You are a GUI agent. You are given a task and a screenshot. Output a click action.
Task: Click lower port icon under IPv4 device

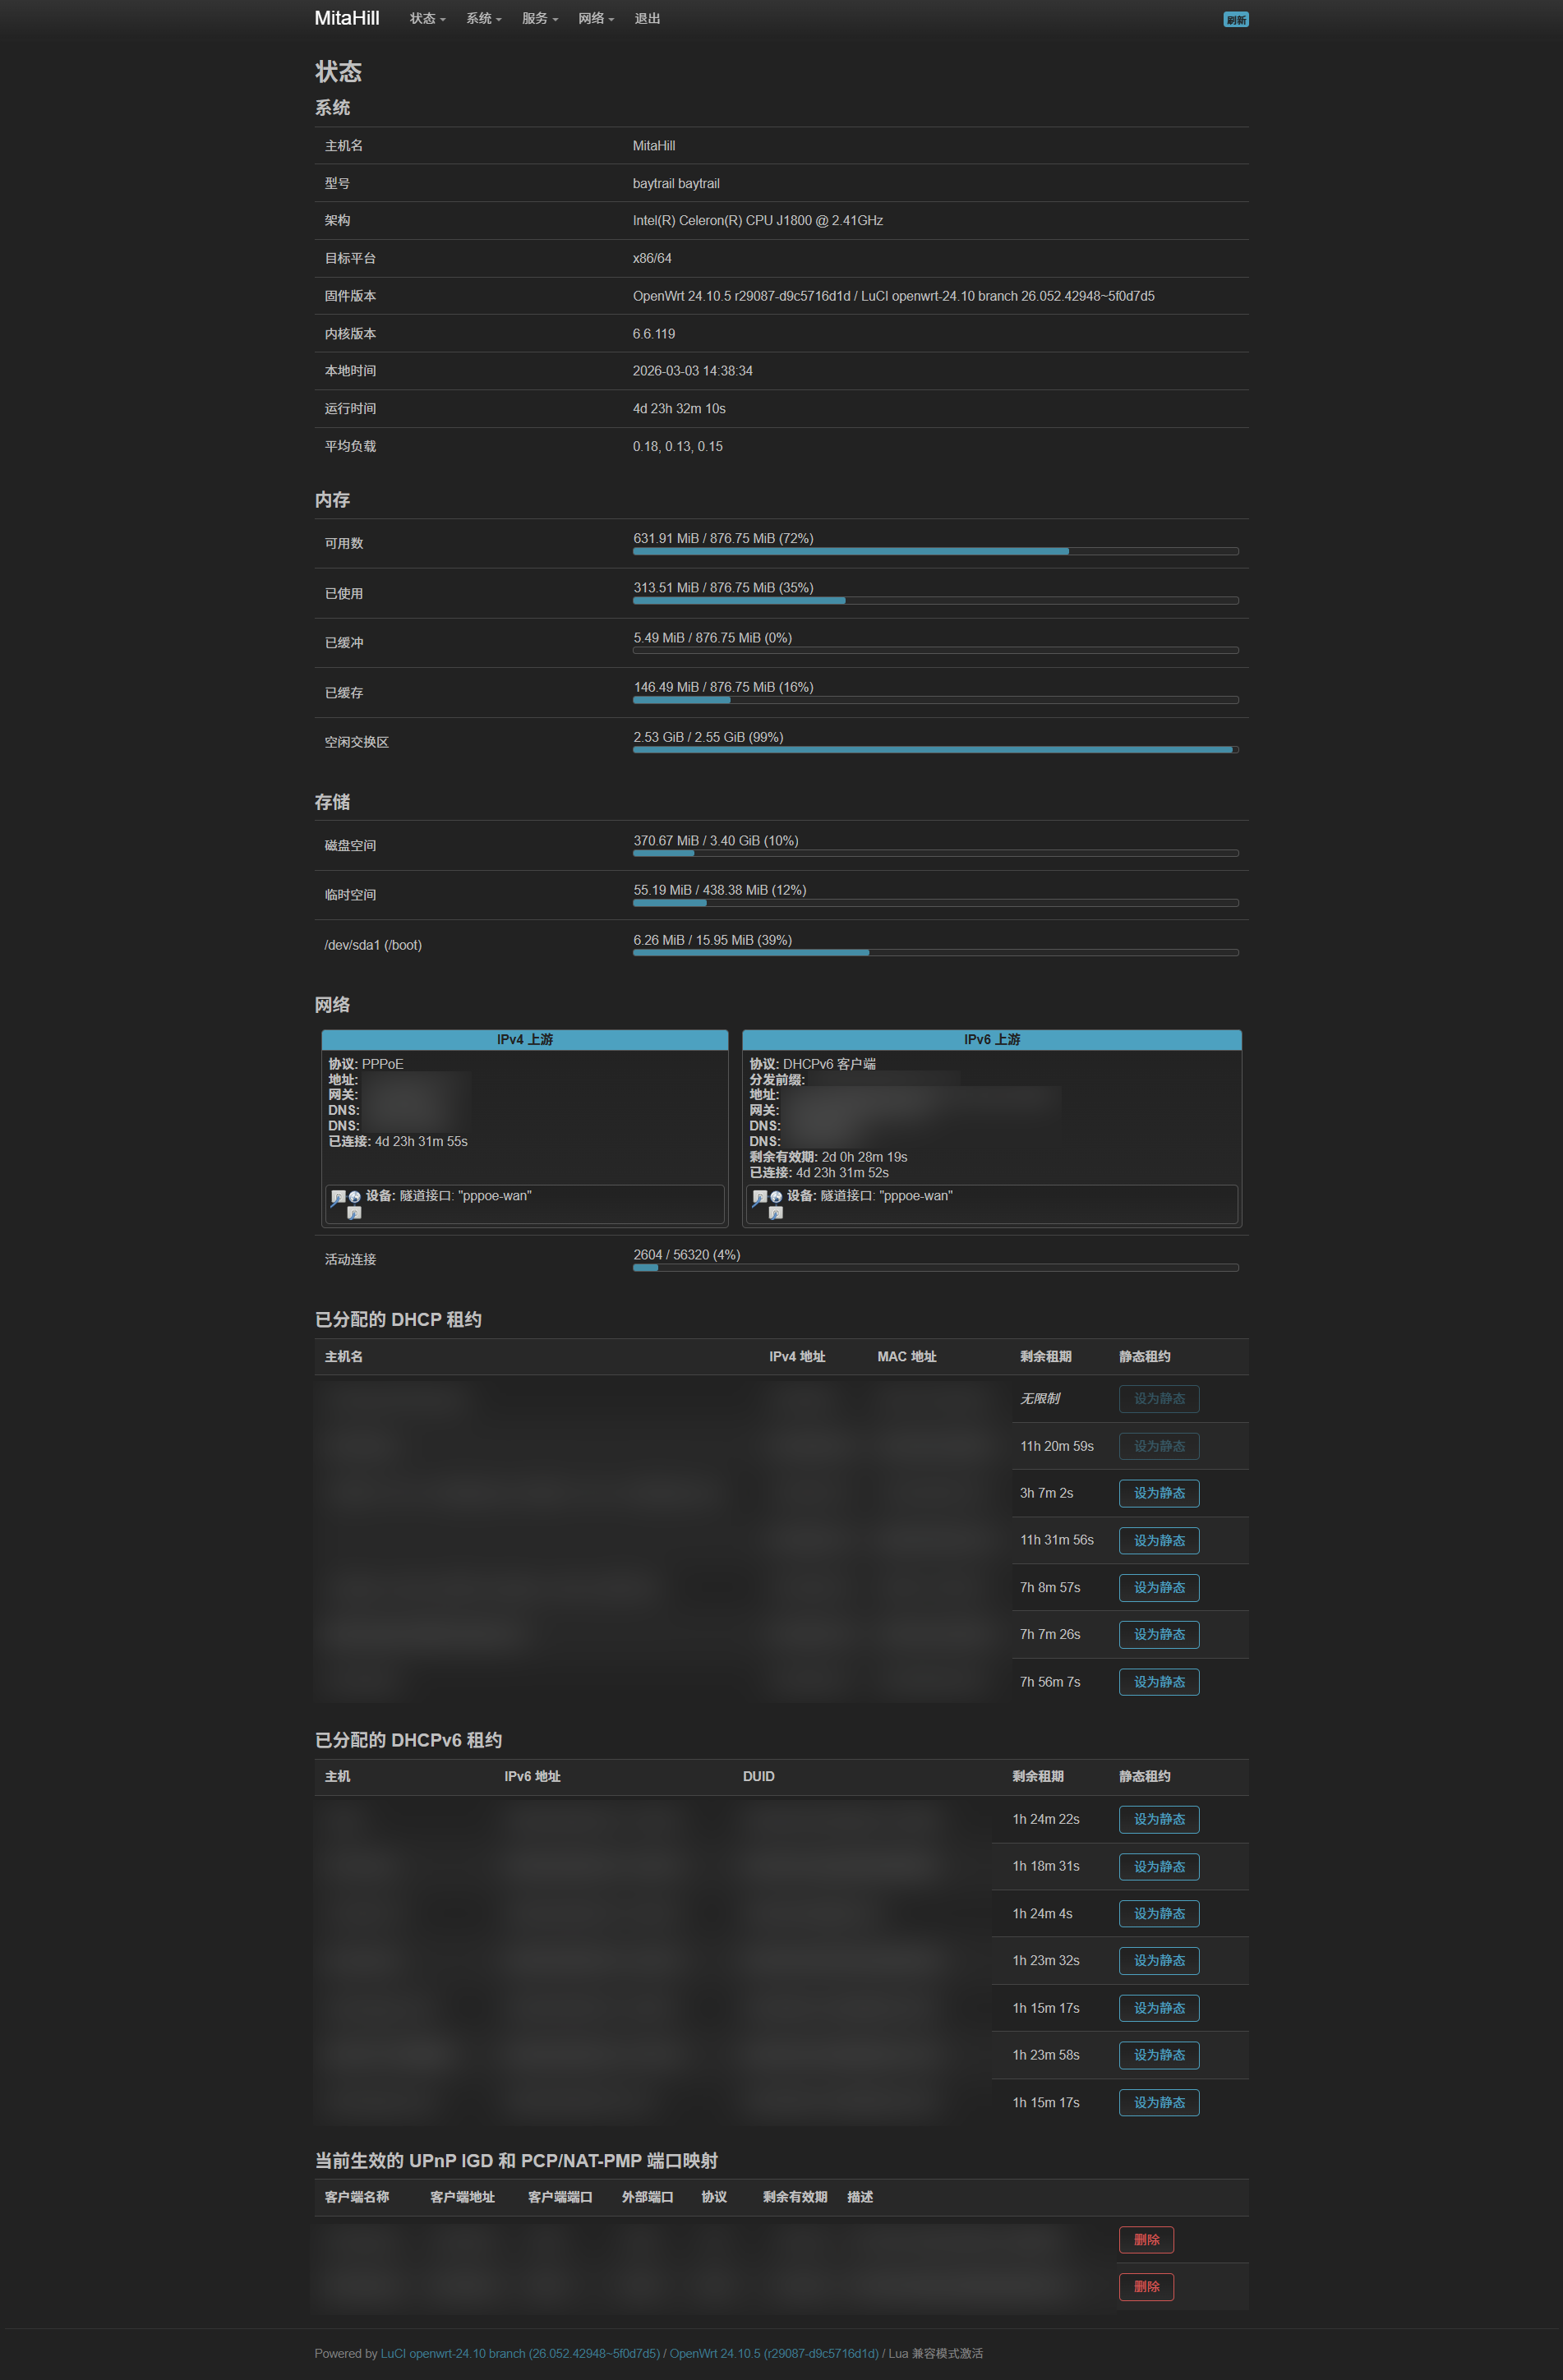[354, 1213]
